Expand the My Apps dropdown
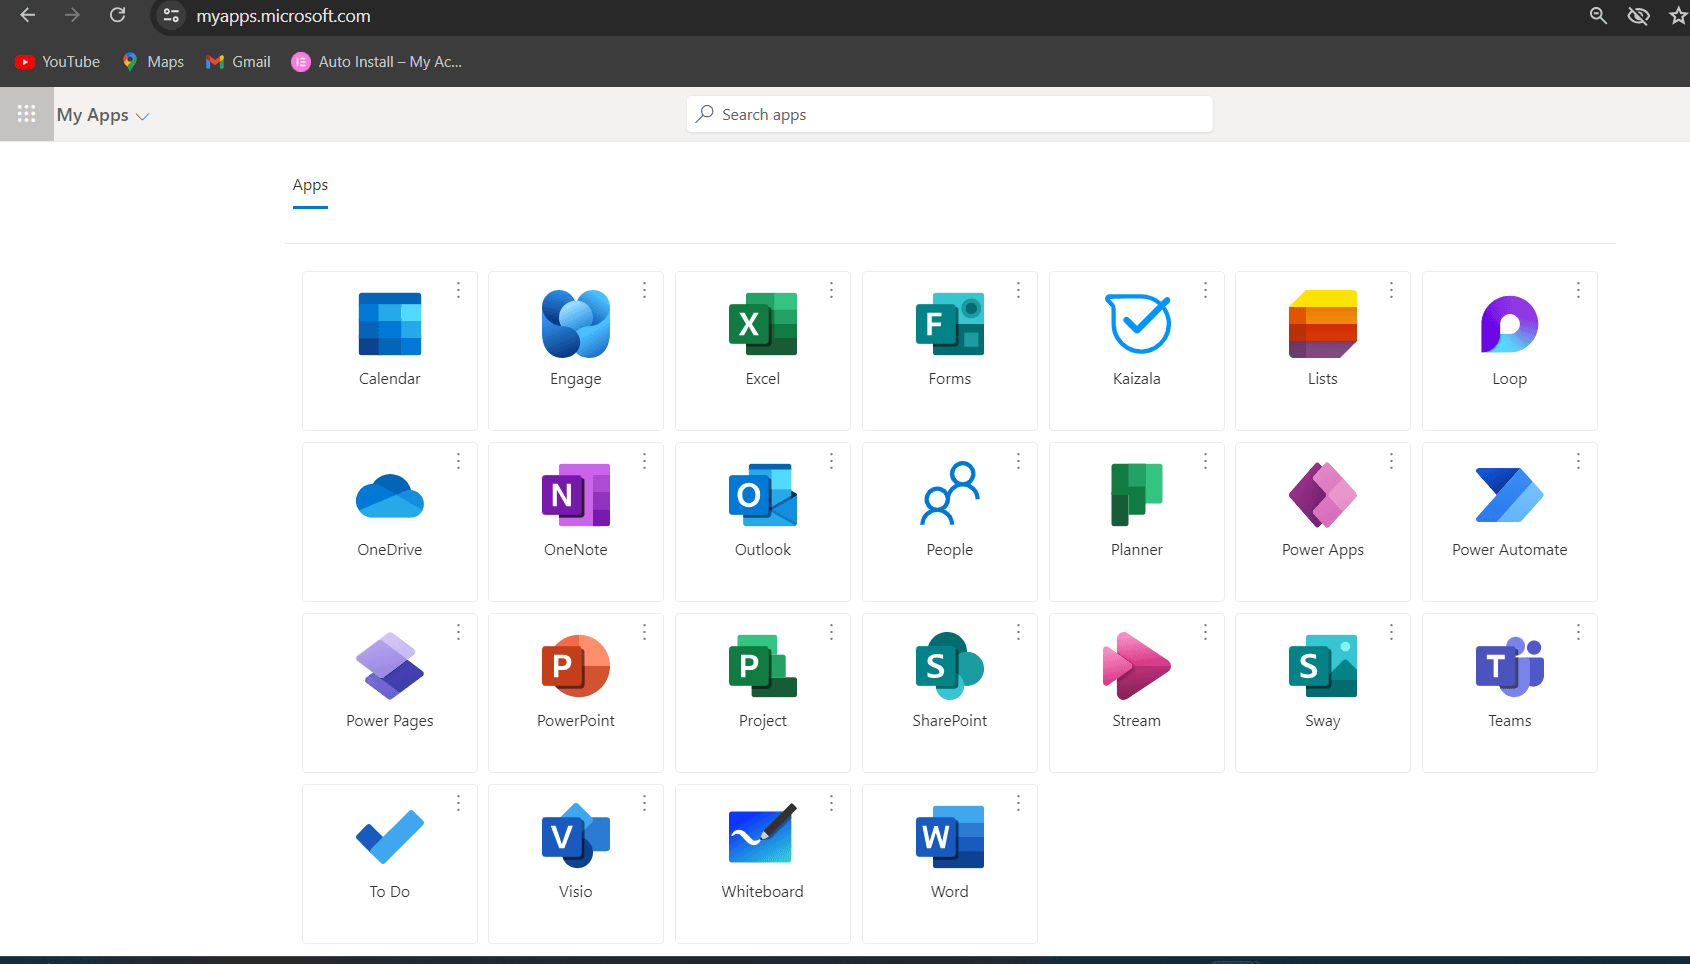This screenshot has width=1690, height=964. [103, 115]
